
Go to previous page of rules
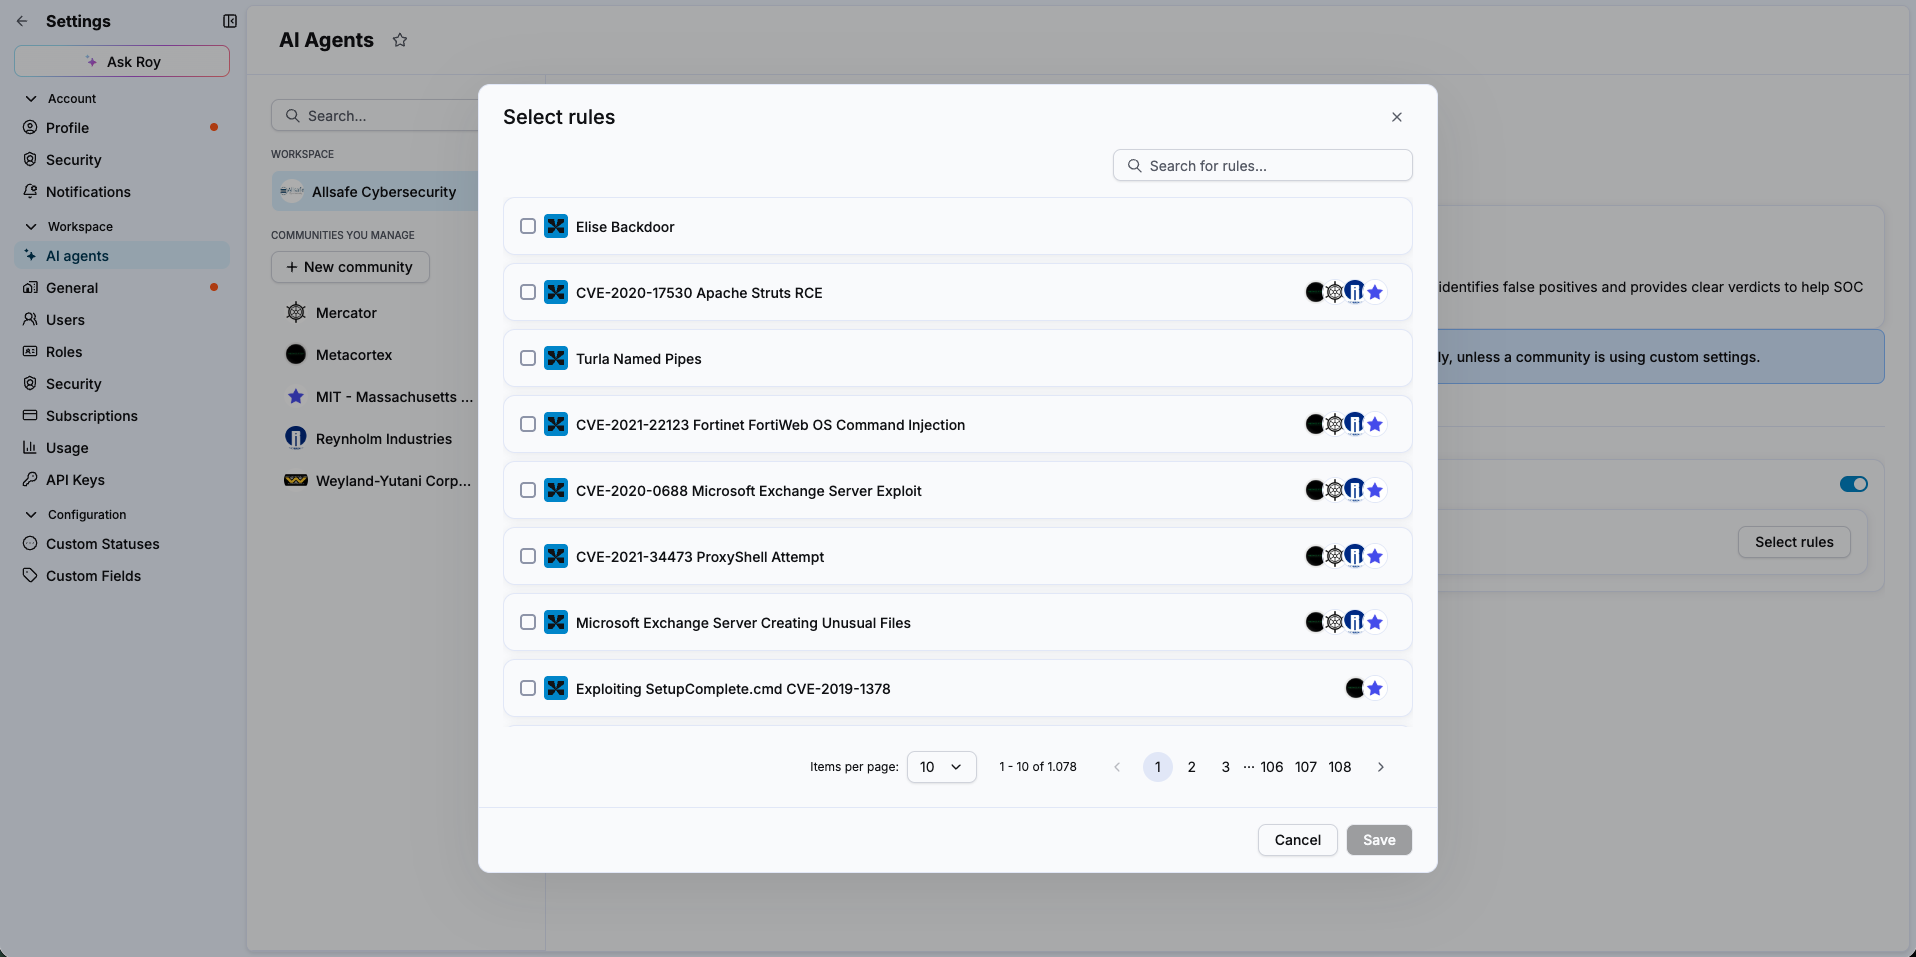coord(1117,767)
